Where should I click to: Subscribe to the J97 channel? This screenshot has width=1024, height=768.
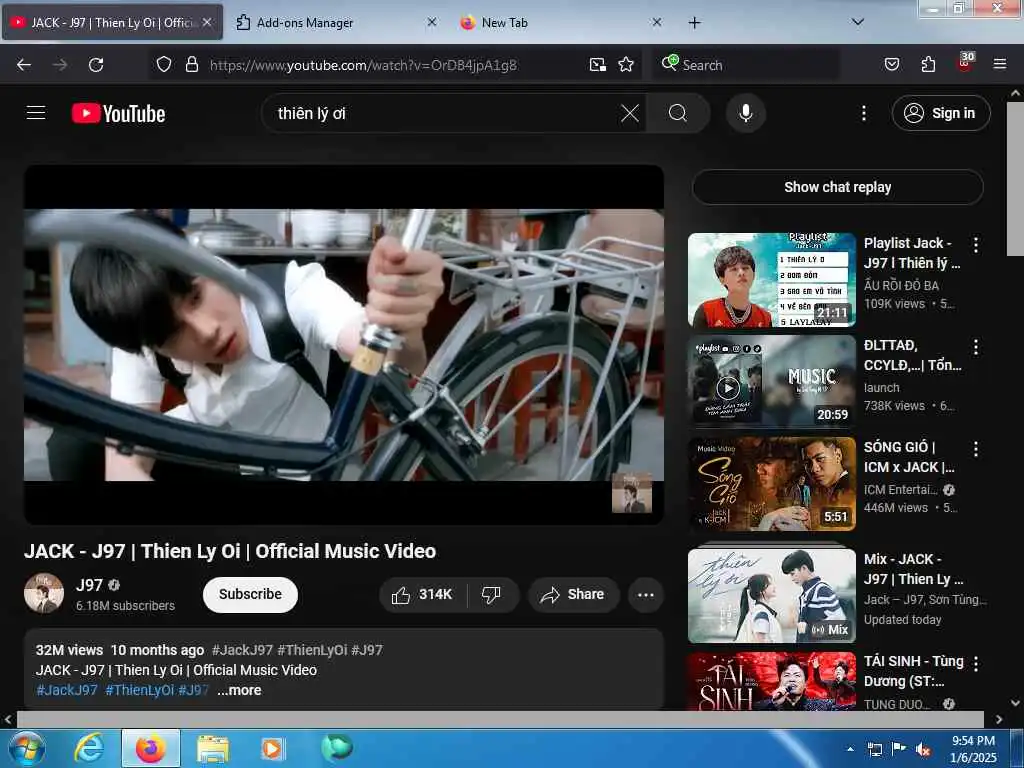[250, 594]
